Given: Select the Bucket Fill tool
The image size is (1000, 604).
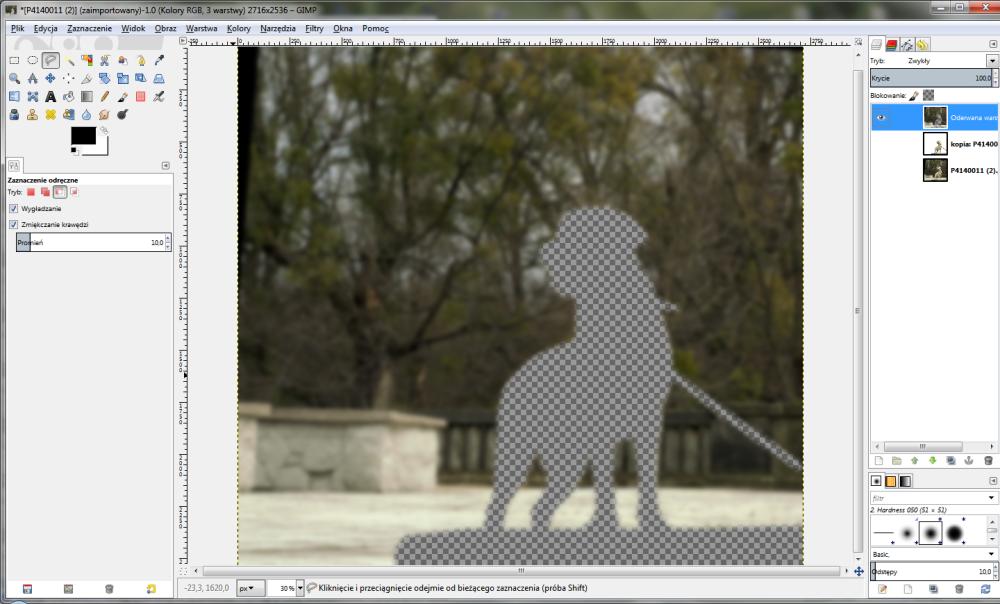Looking at the screenshot, I should pyautogui.click(x=68, y=96).
